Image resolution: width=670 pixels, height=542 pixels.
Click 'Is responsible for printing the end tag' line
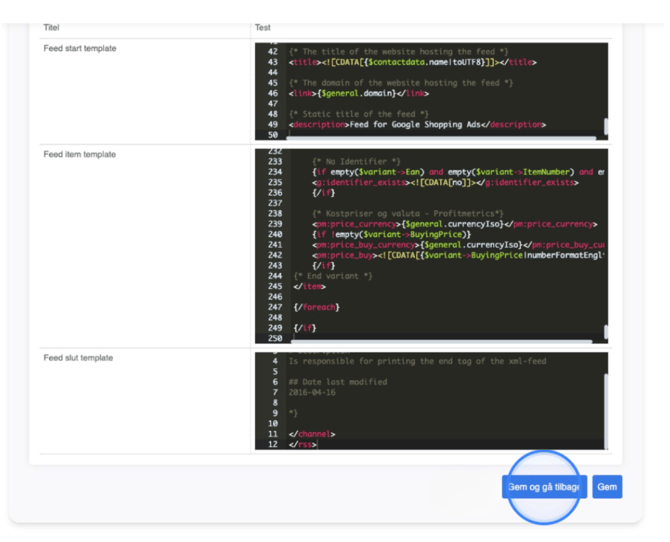(417, 361)
